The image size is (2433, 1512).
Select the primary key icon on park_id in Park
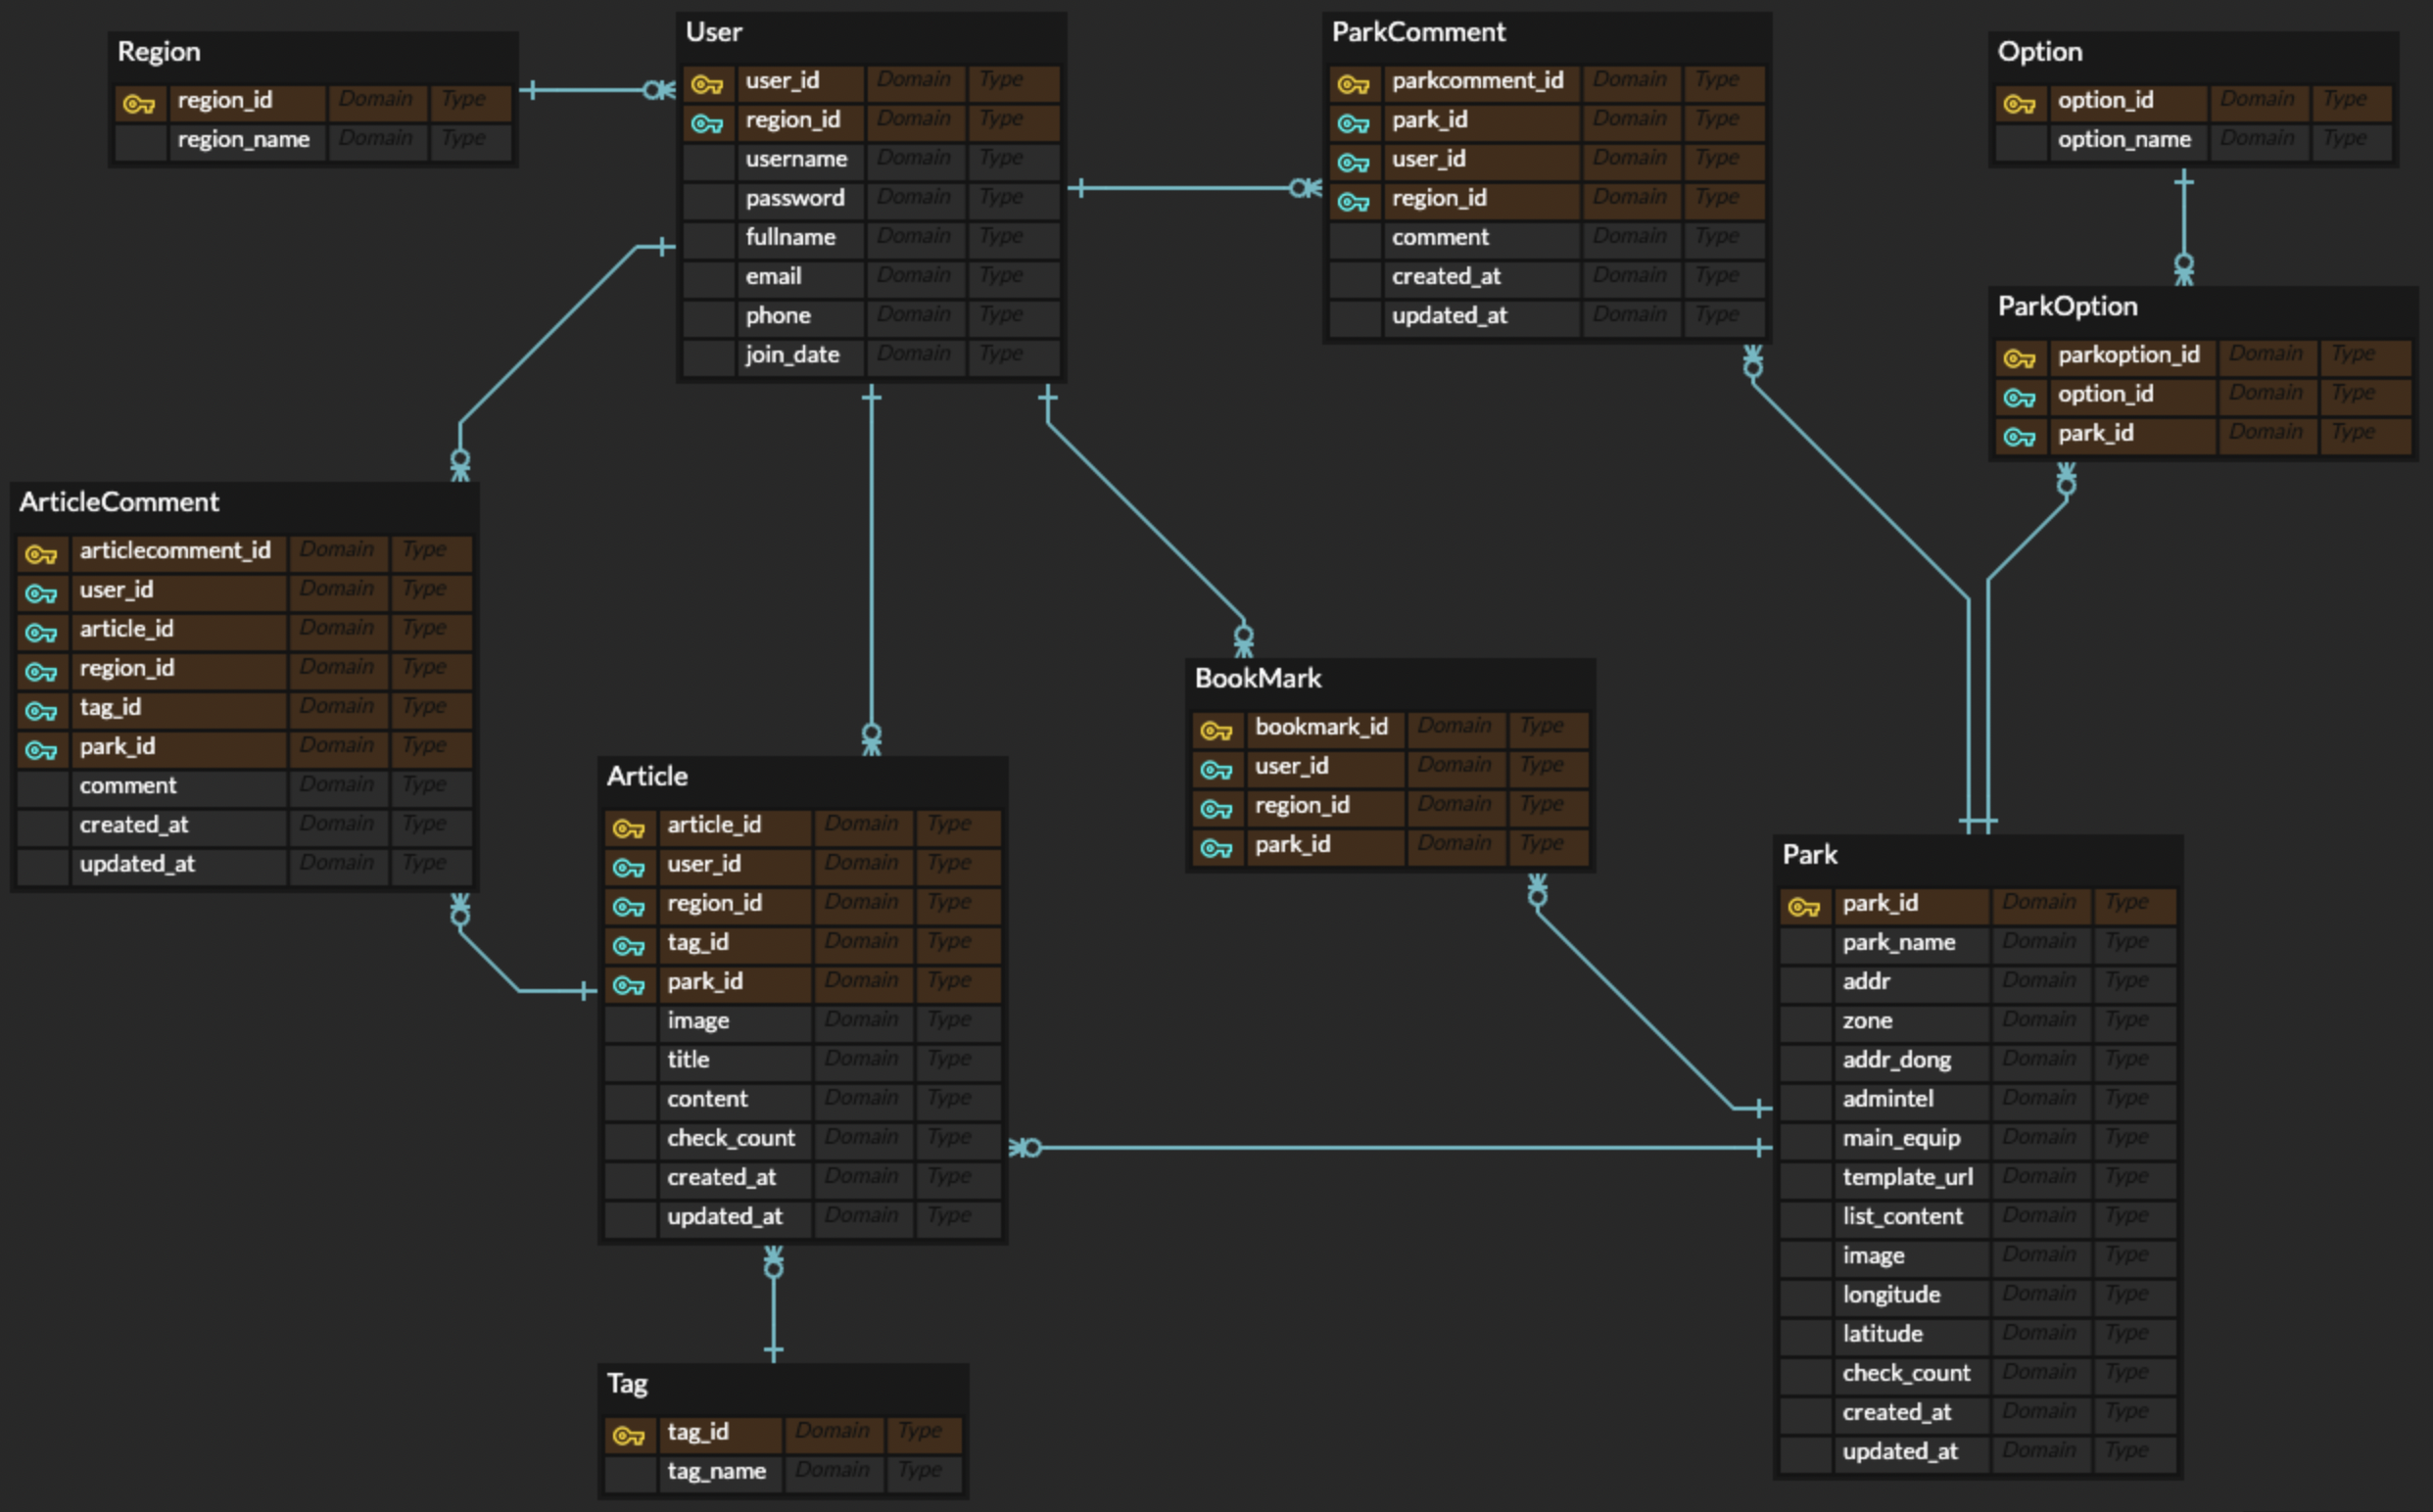click(x=1806, y=906)
